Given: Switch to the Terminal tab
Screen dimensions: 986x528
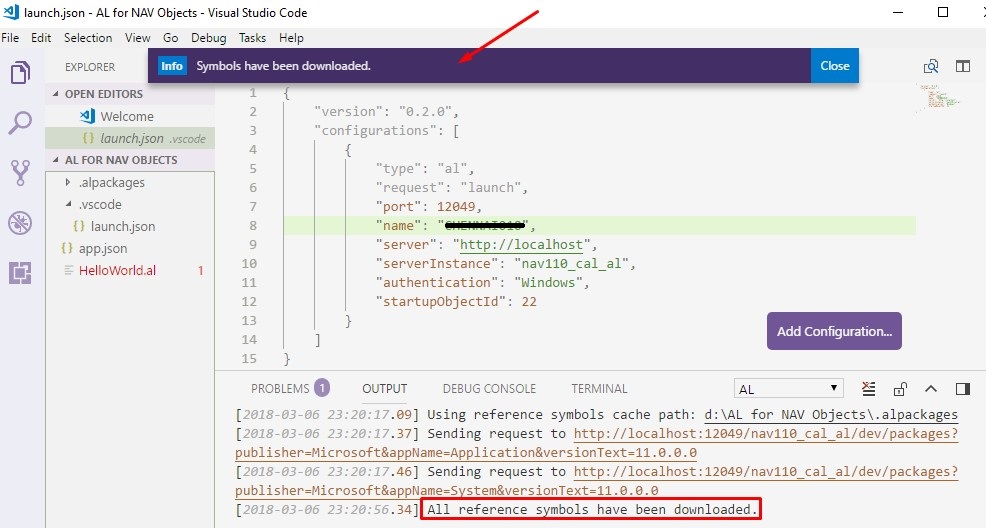Looking at the screenshot, I should (x=599, y=388).
